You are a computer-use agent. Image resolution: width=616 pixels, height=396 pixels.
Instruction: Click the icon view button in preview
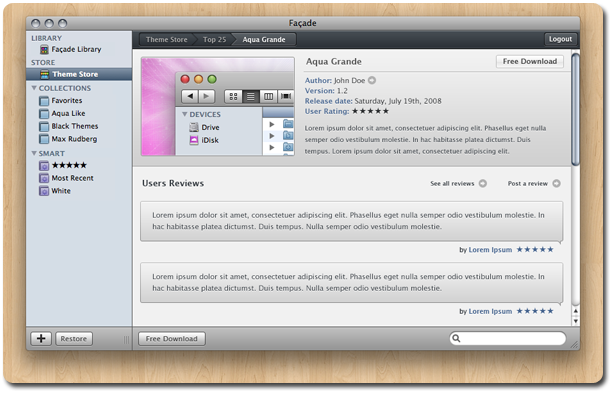(233, 97)
